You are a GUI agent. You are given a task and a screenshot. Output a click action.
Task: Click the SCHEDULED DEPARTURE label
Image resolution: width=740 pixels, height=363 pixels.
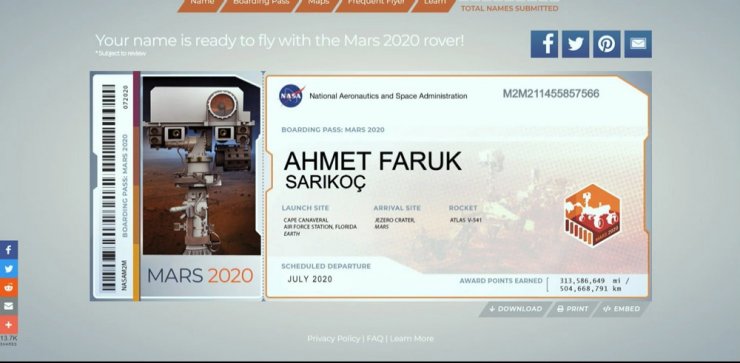click(326, 266)
